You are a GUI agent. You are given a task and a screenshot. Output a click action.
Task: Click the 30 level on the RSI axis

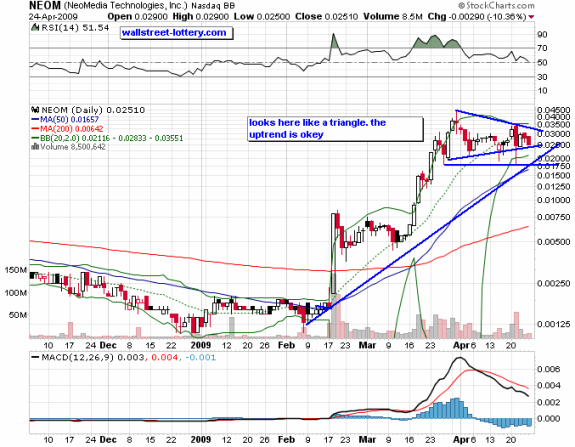click(x=542, y=77)
